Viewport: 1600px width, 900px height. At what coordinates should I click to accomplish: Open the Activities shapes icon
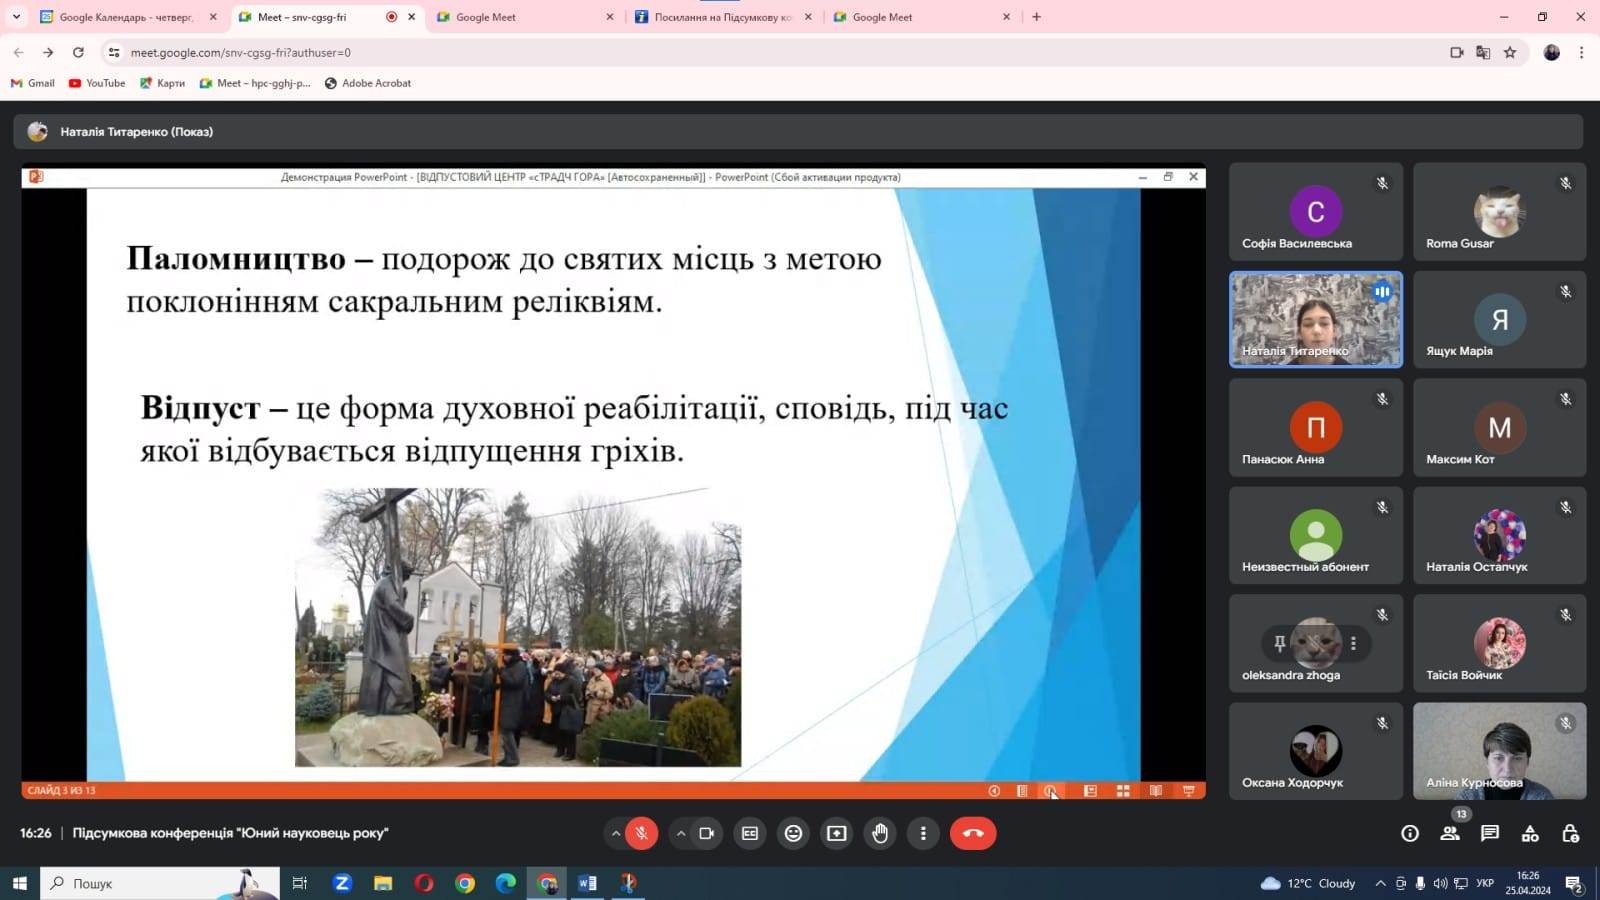pos(1530,833)
